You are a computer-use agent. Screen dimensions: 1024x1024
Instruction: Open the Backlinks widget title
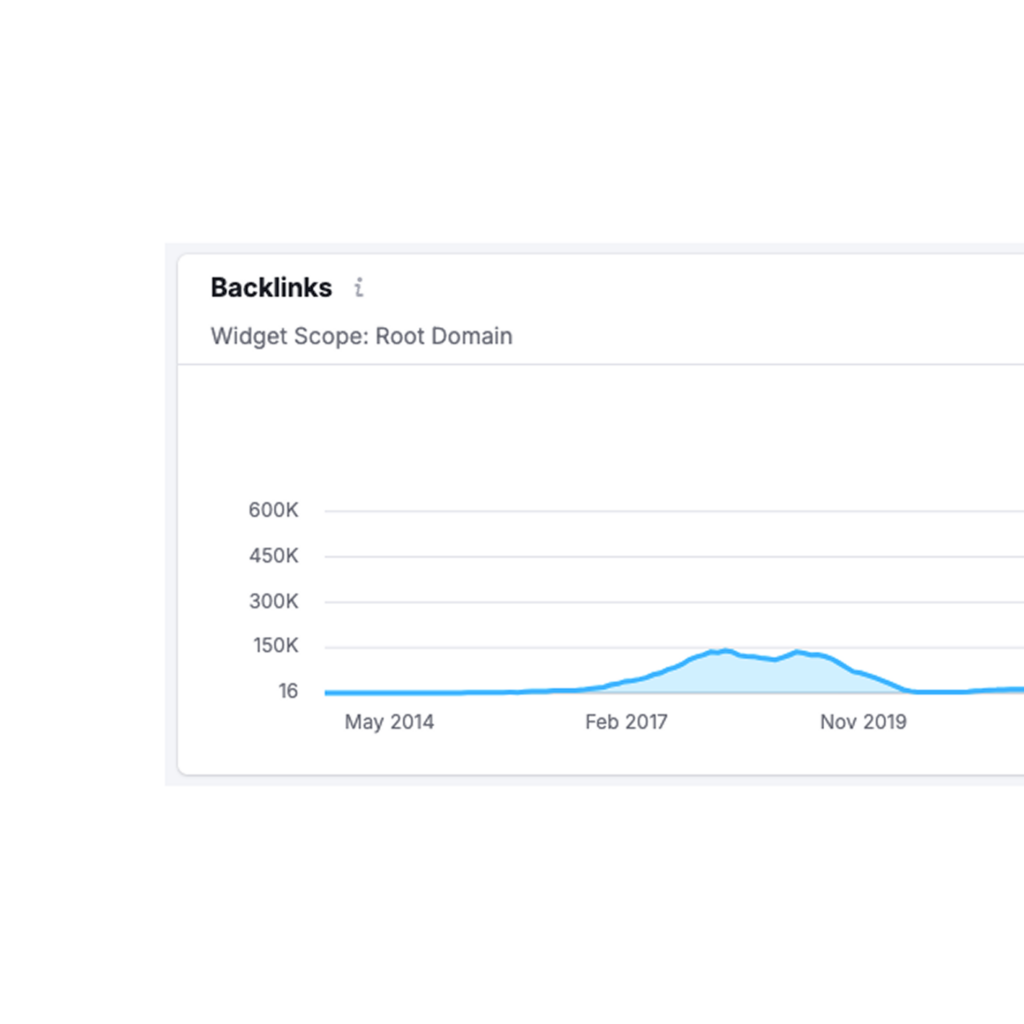tap(271, 287)
